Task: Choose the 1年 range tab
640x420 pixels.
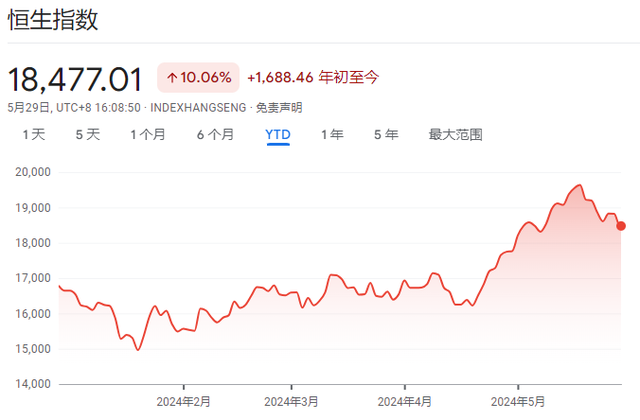Action: click(x=332, y=134)
